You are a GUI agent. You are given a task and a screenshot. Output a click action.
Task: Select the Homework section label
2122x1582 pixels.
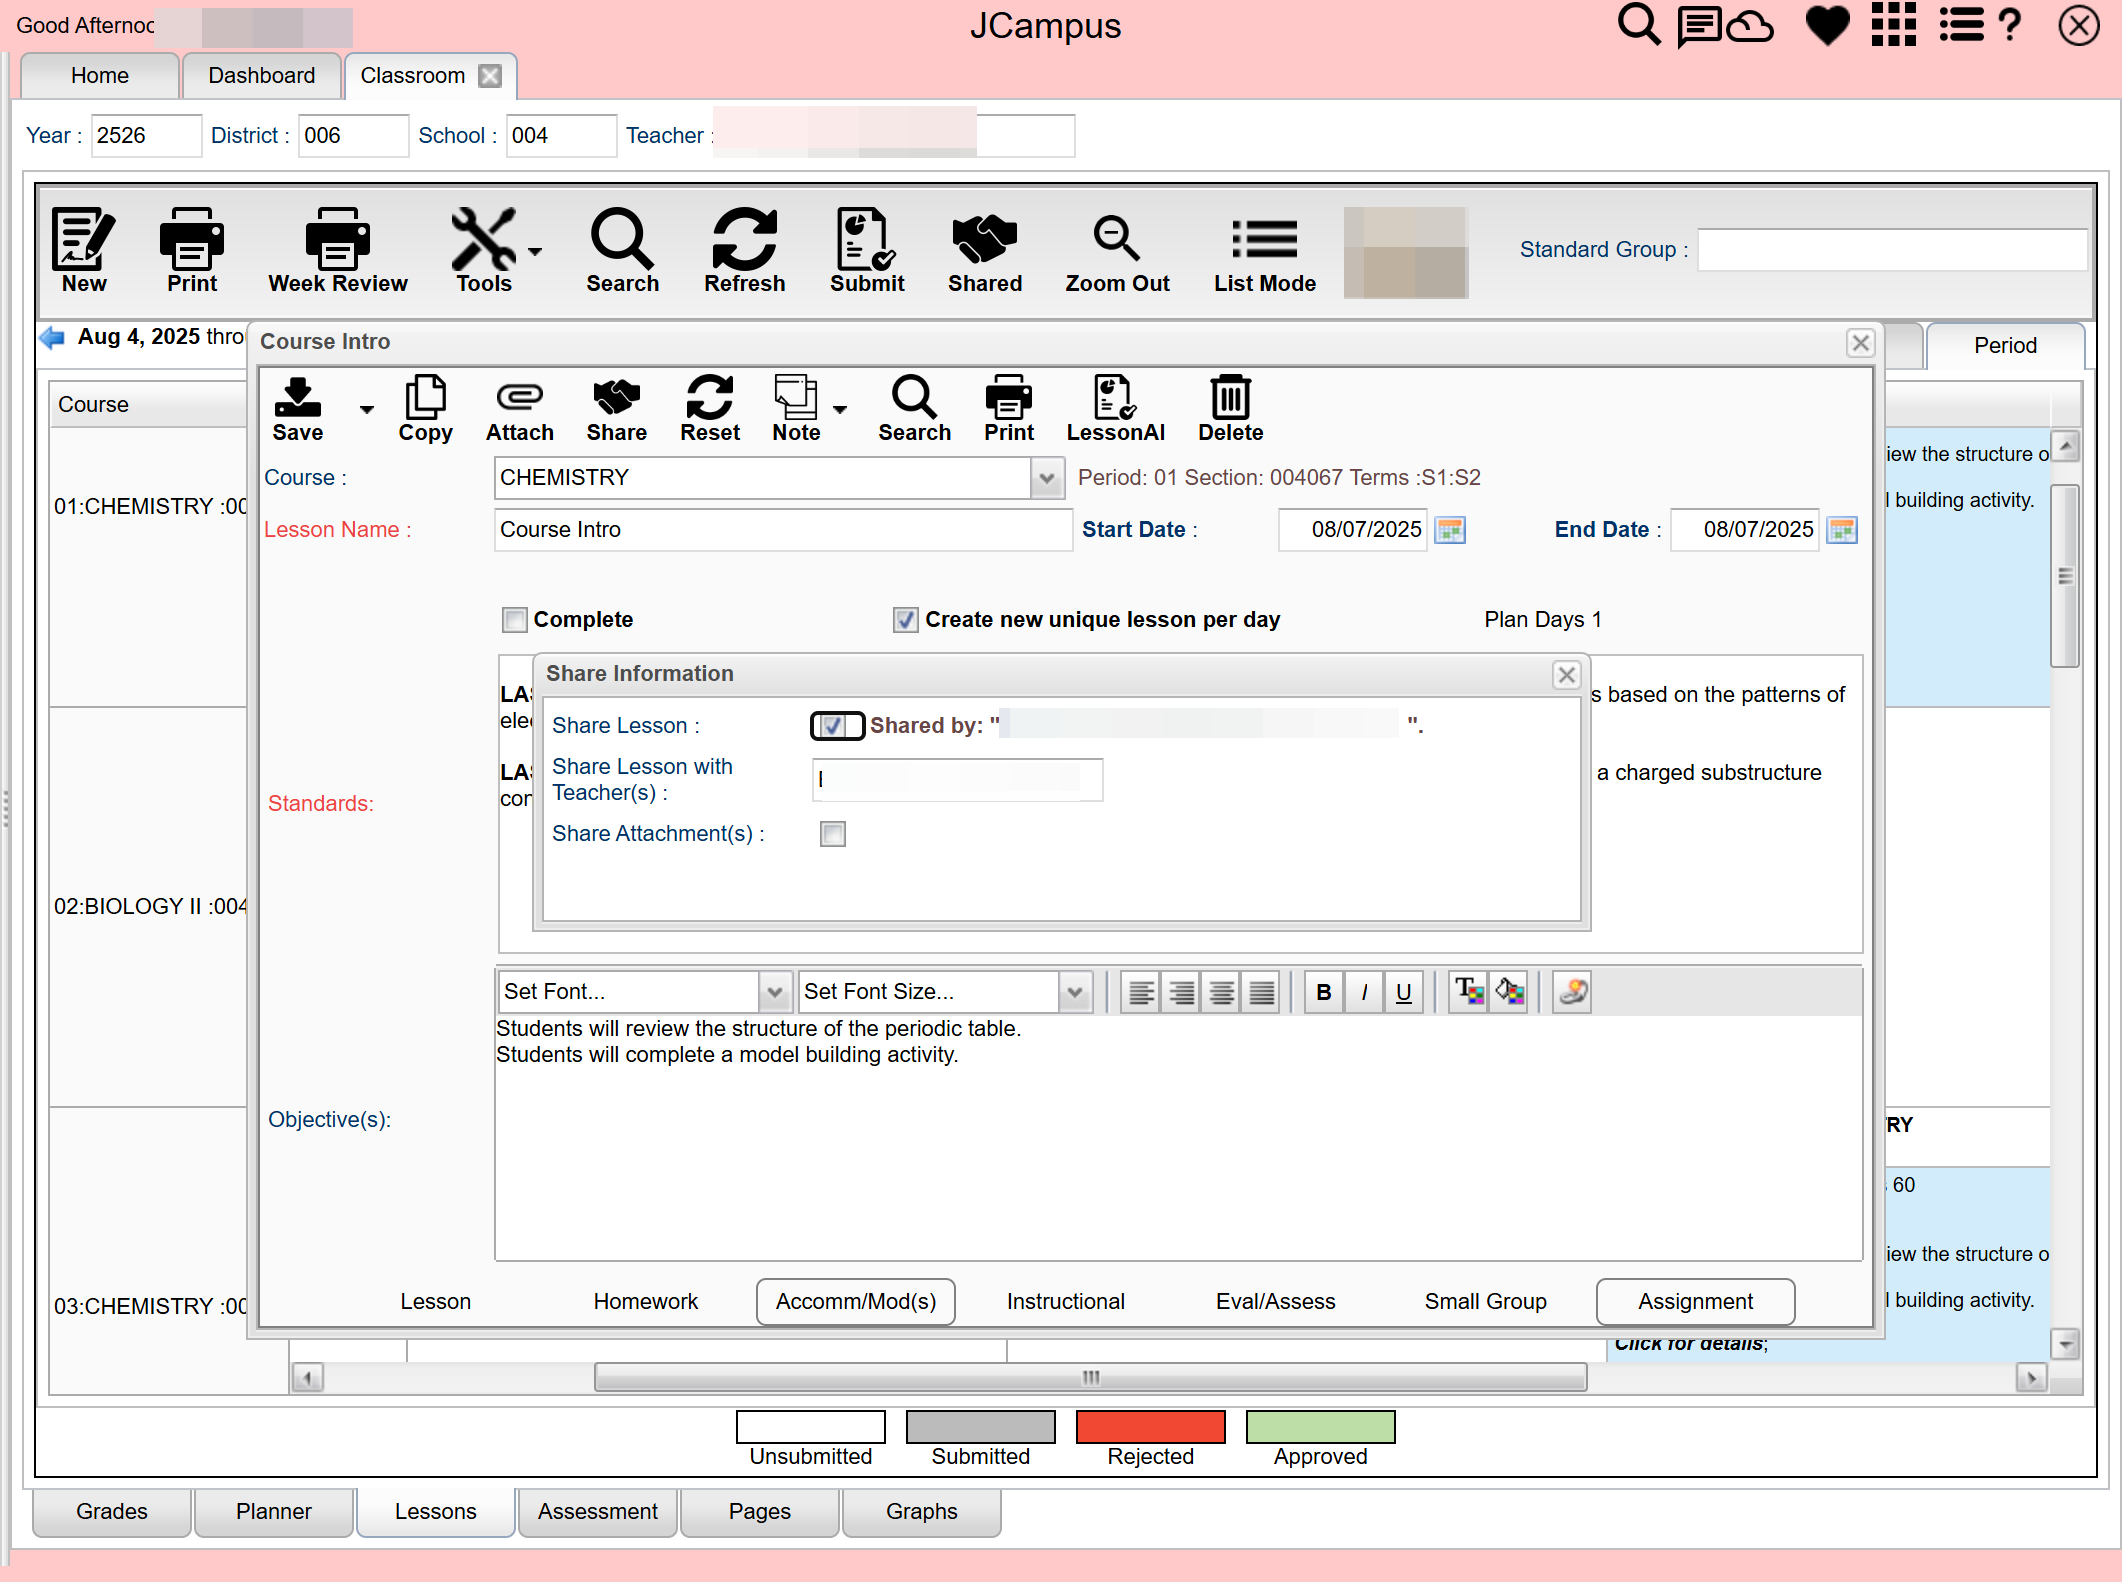[646, 1301]
